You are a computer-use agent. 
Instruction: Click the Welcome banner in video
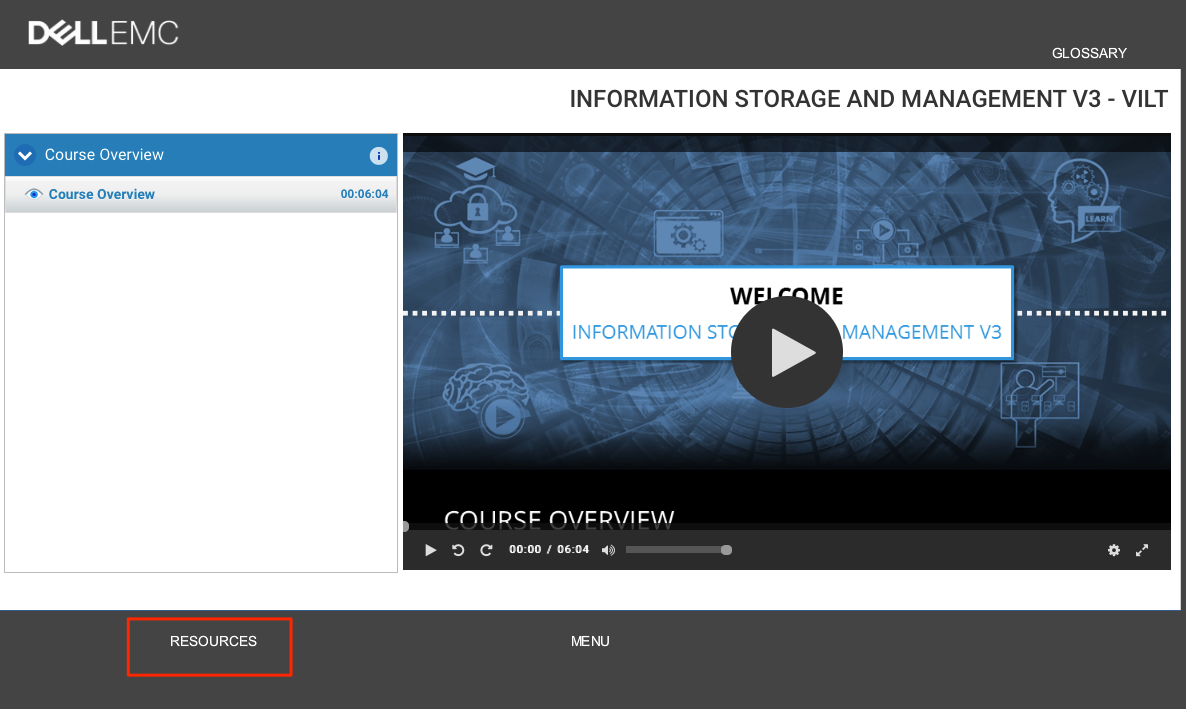click(x=787, y=313)
